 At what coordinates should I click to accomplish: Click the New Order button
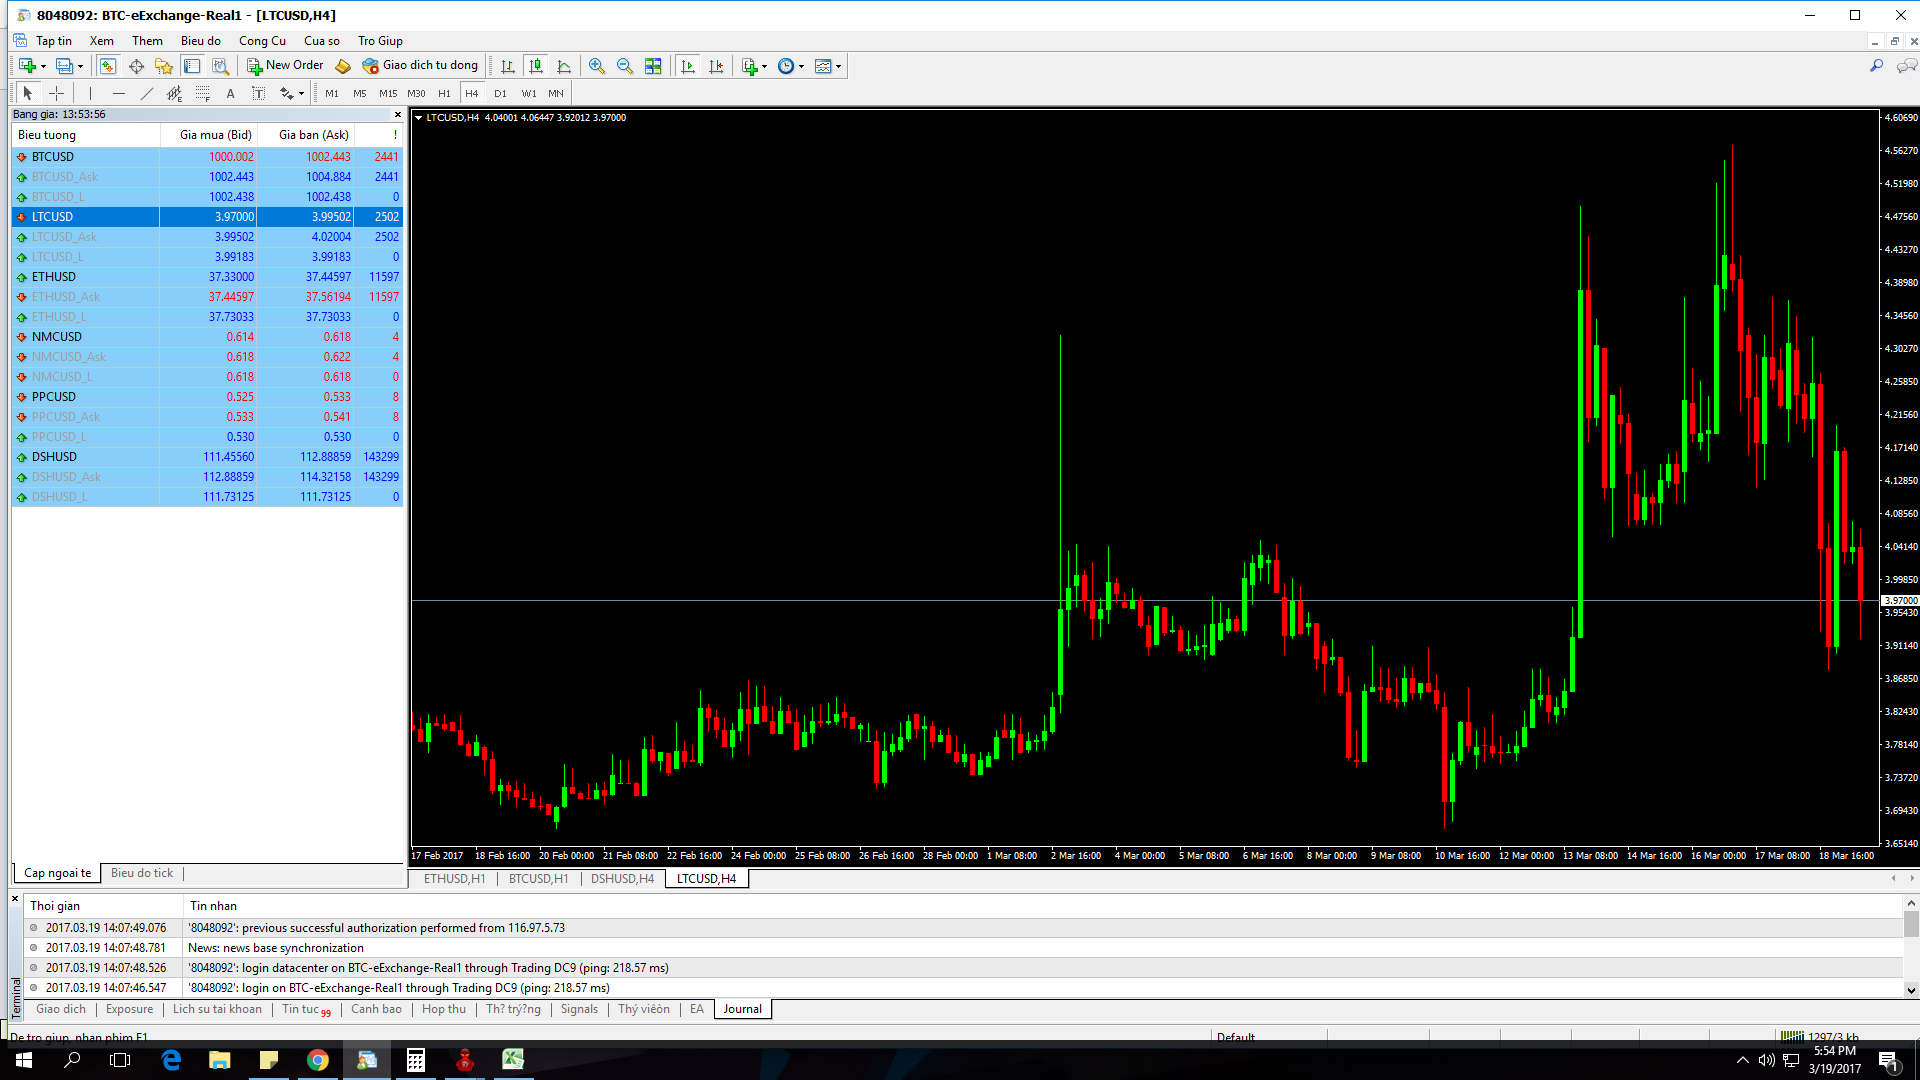[285, 66]
